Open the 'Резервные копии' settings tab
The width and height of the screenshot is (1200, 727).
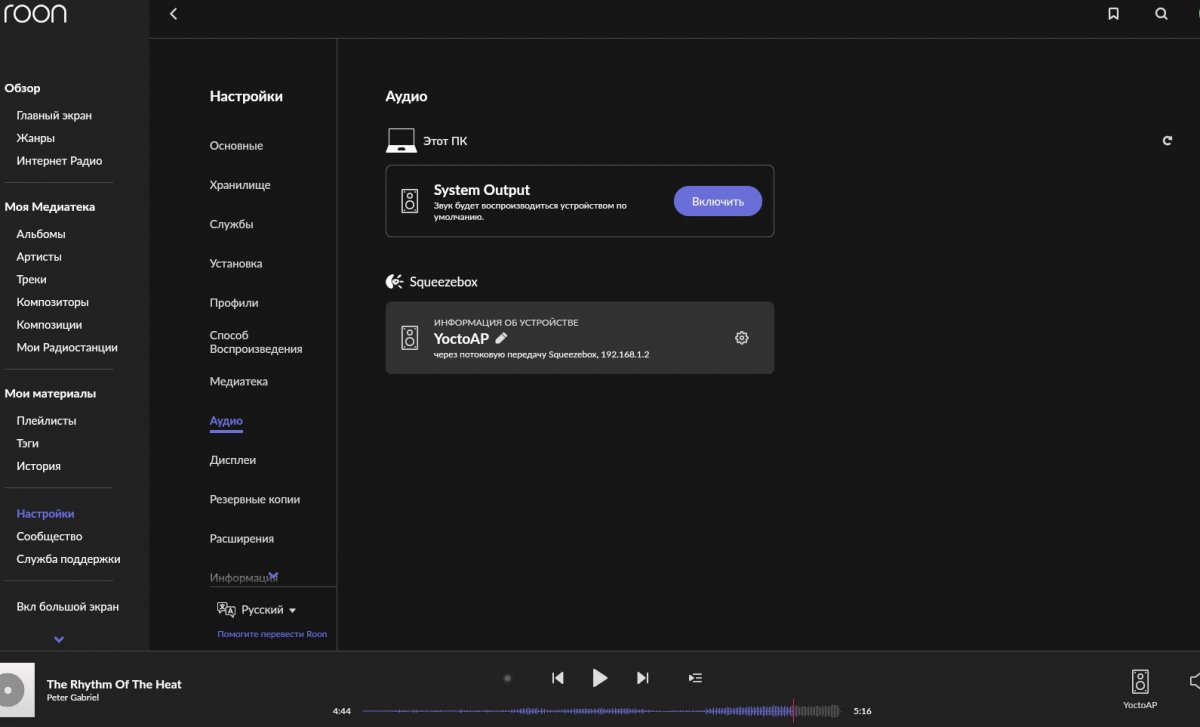(x=255, y=499)
